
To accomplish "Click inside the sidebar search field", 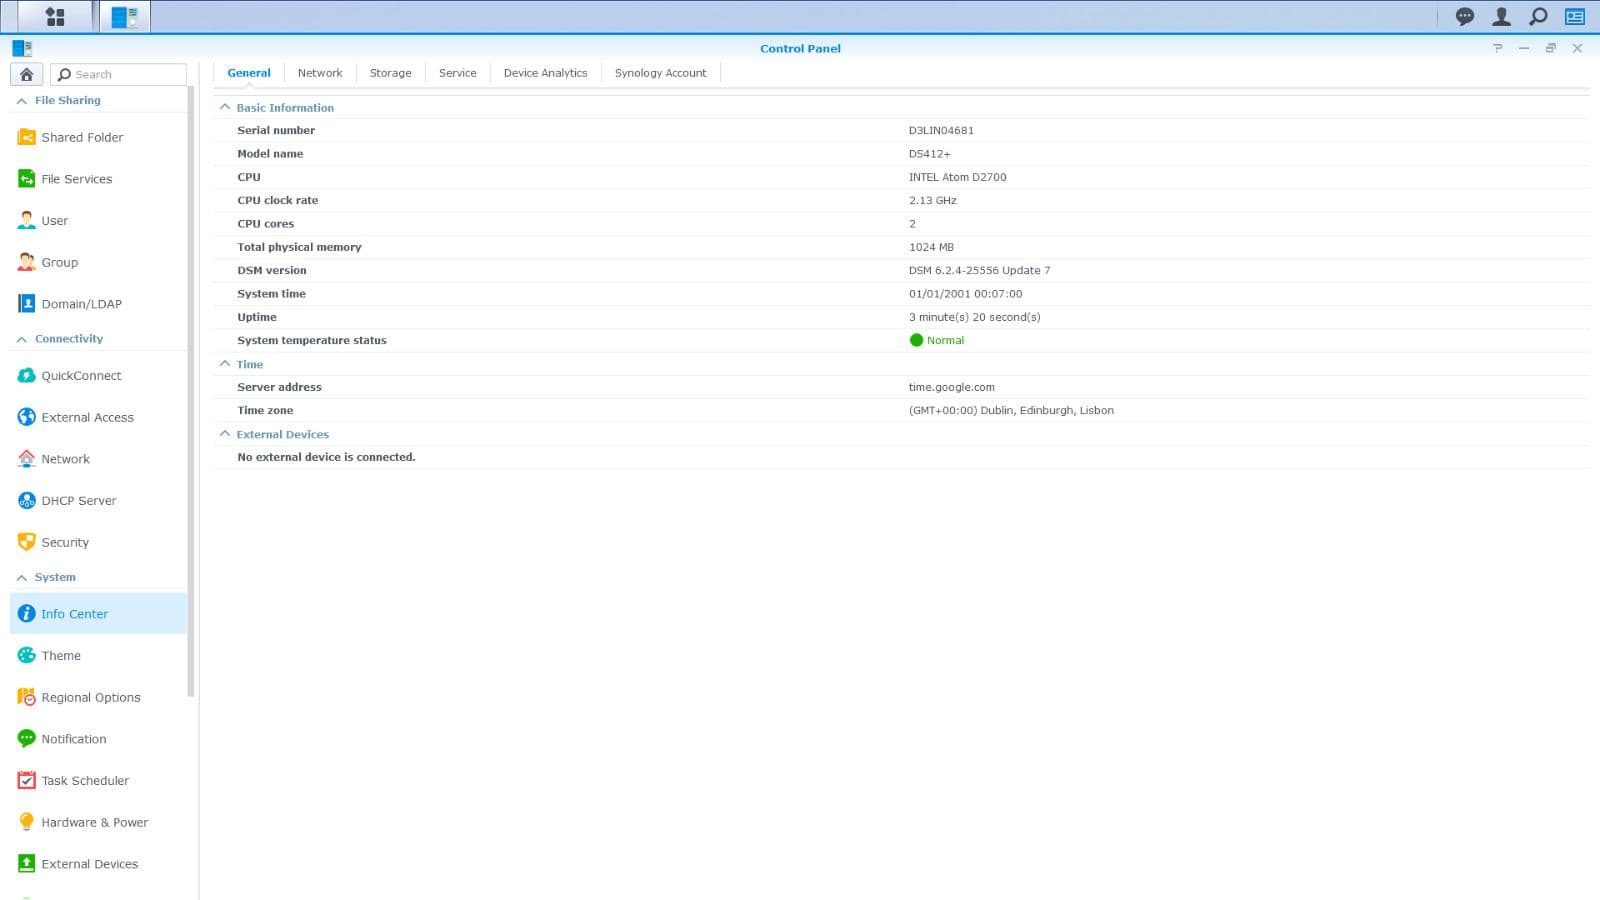I will 118,73.
